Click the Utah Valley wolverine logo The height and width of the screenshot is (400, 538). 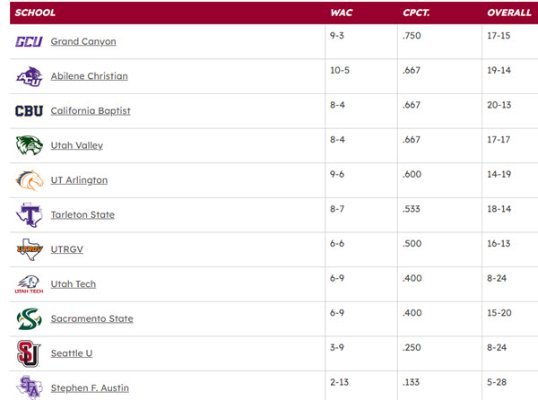[29, 145]
